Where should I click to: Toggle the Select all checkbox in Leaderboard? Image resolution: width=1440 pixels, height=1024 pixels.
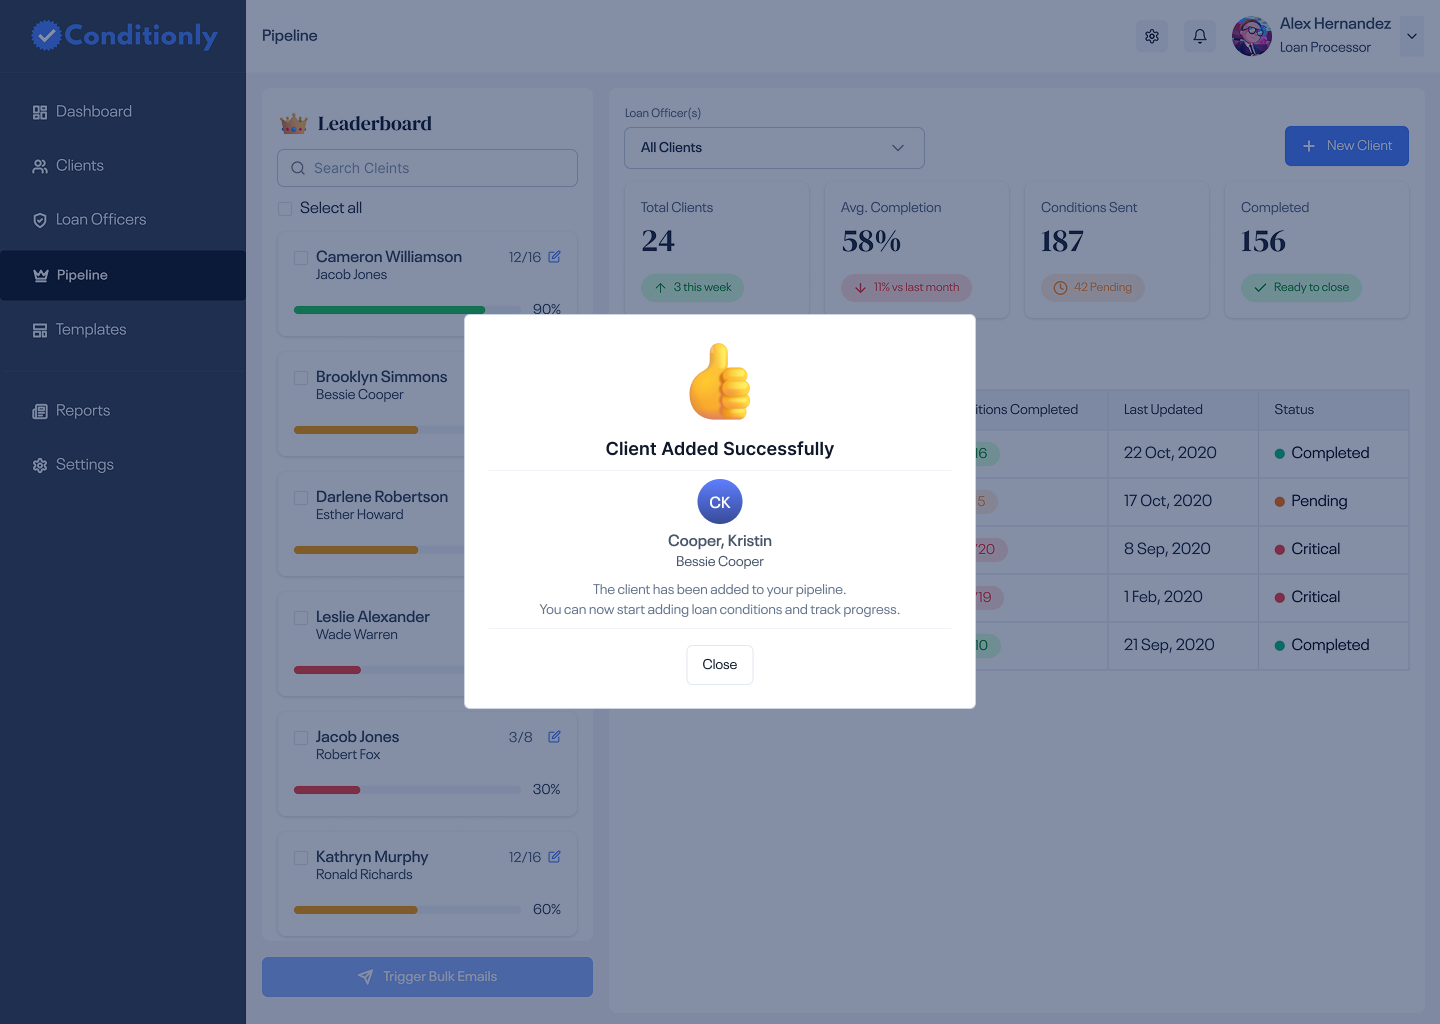point(284,207)
